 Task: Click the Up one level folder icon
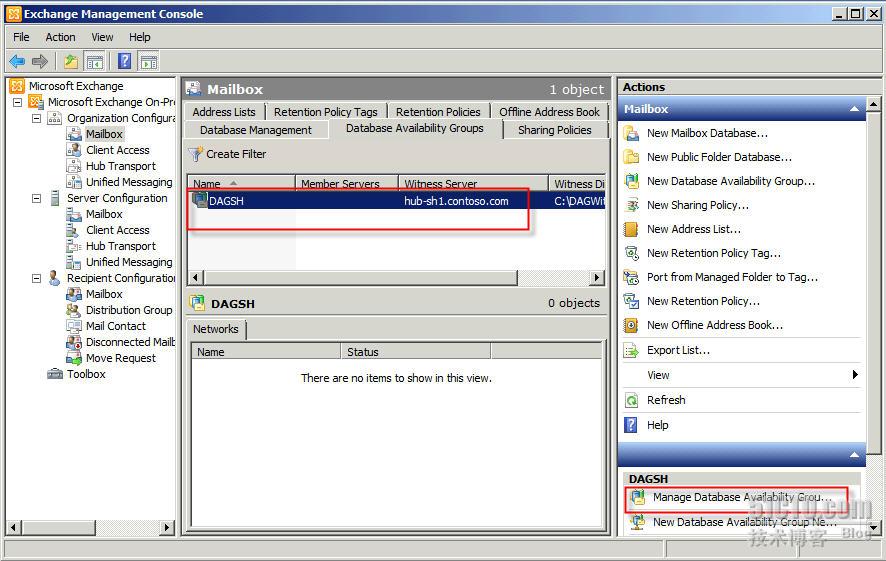(x=71, y=61)
